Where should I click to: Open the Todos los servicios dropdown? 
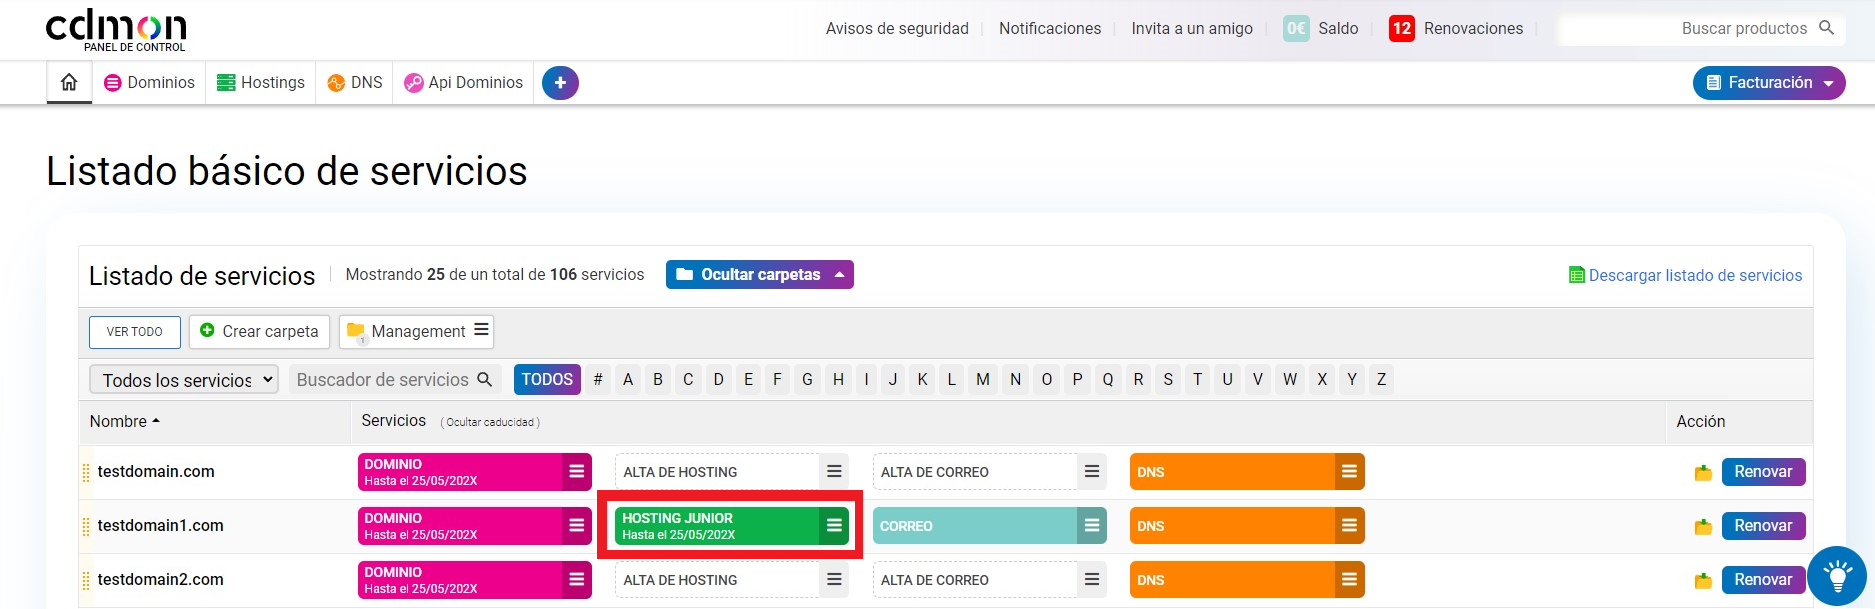(x=184, y=380)
